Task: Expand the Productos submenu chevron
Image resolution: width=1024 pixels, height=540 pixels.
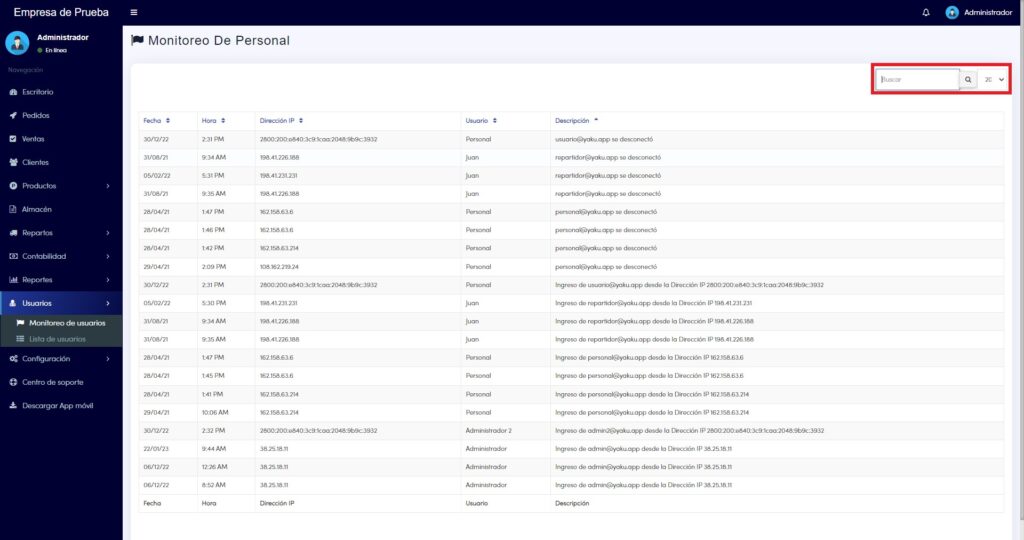Action: [108, 186]
